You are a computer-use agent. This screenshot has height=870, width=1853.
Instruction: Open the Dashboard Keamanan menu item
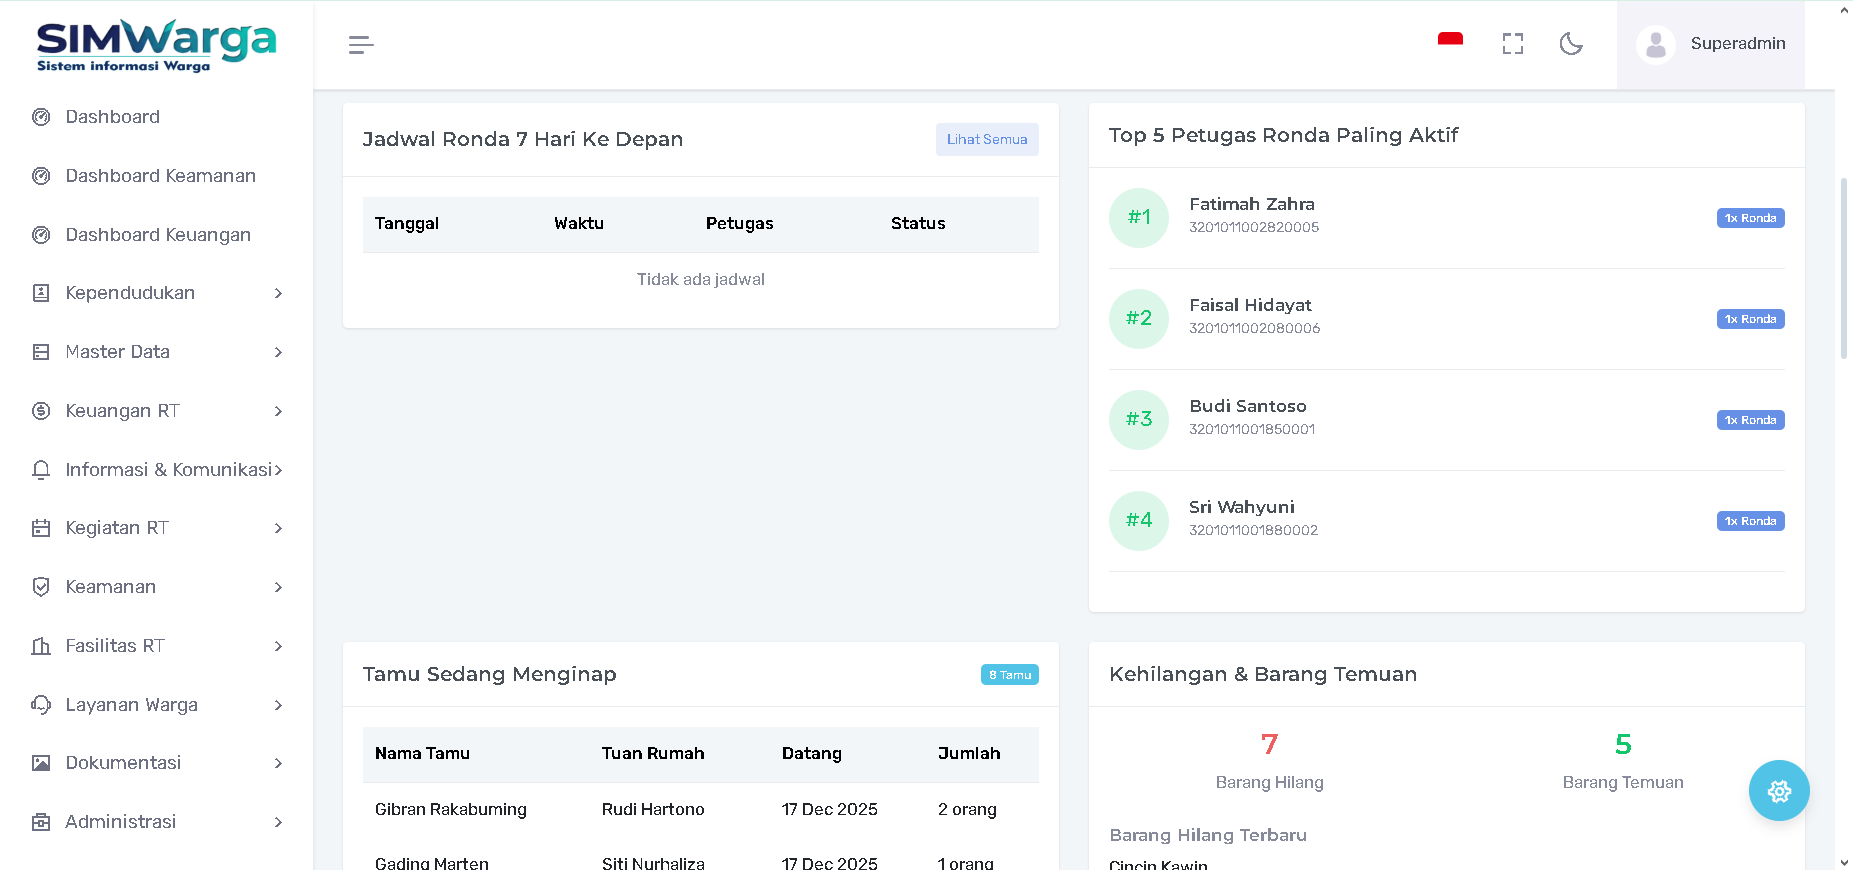pos(160,176)
